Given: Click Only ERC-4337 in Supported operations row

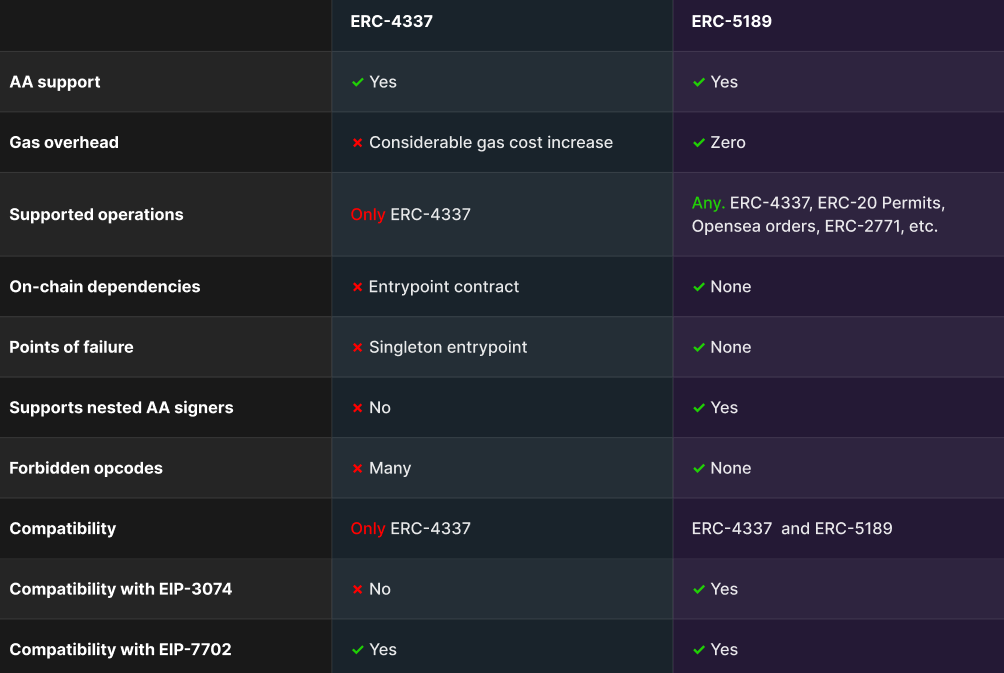Looking at the screenshot, I should pyautogui.click(x=410, y=215).
